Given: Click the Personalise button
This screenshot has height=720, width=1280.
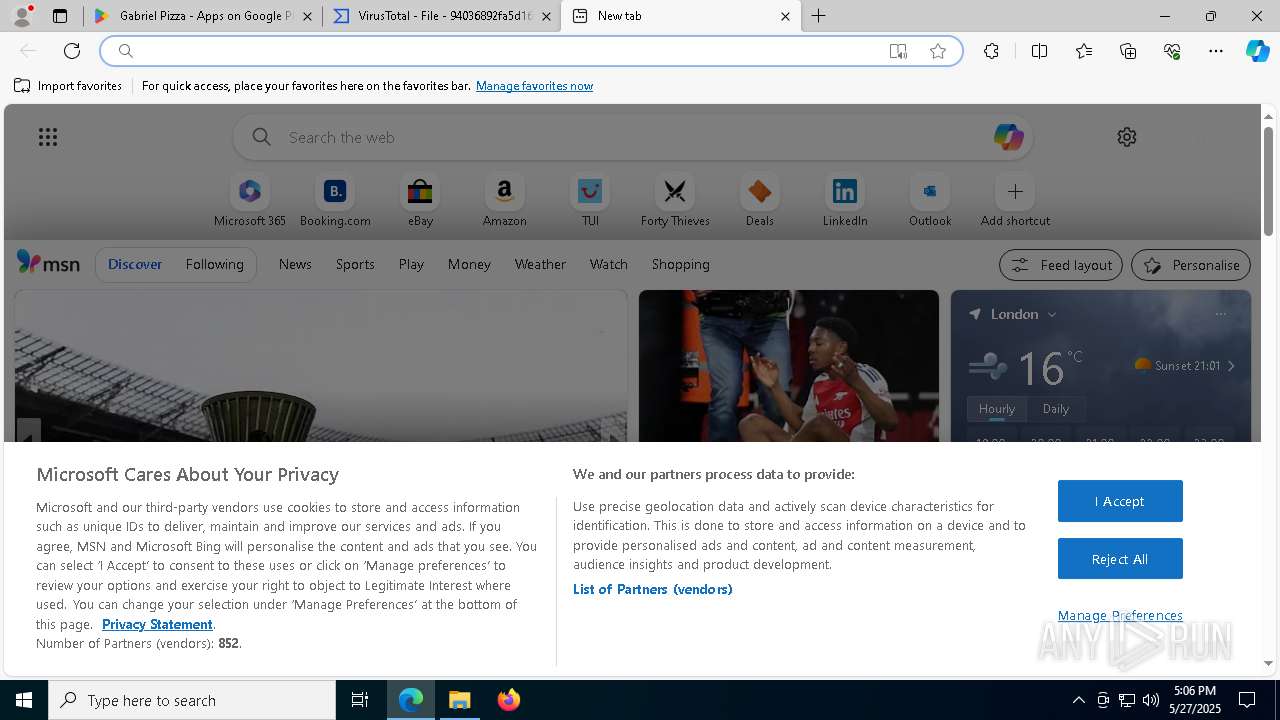Looking at the screenshot, I should pos(1191,265).
